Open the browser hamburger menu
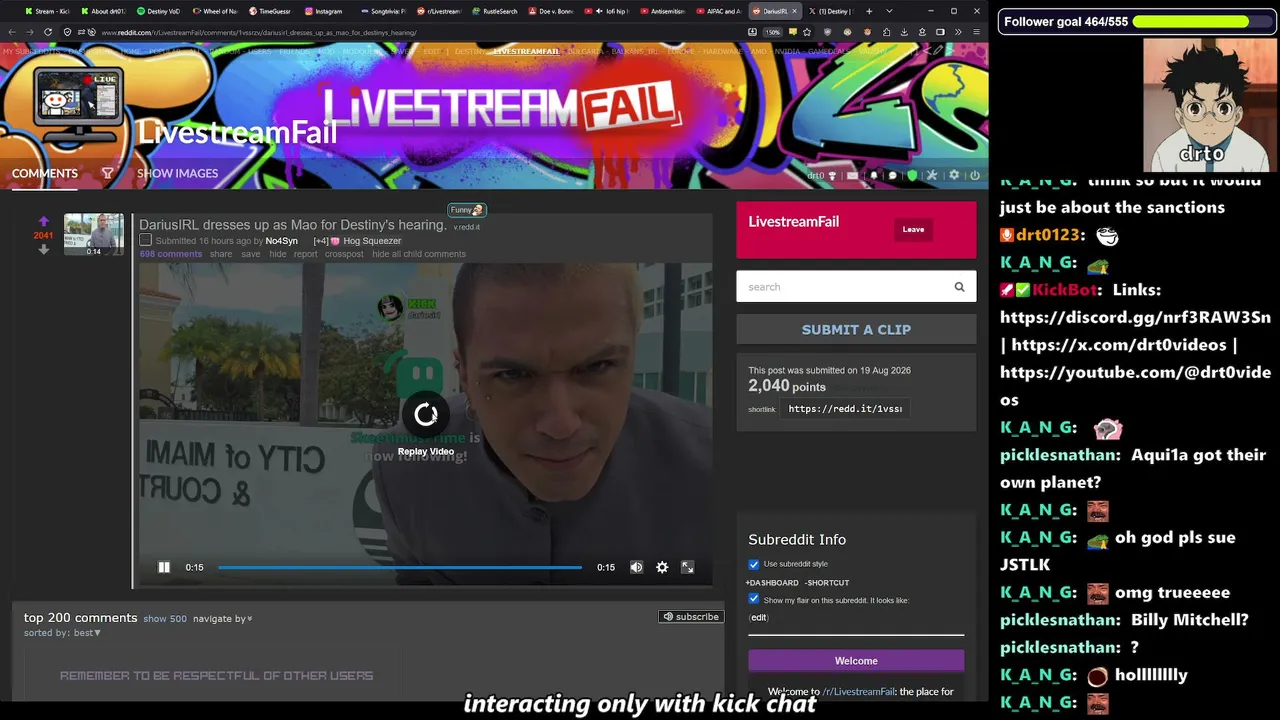The image size is (1280, 720). 976,32
